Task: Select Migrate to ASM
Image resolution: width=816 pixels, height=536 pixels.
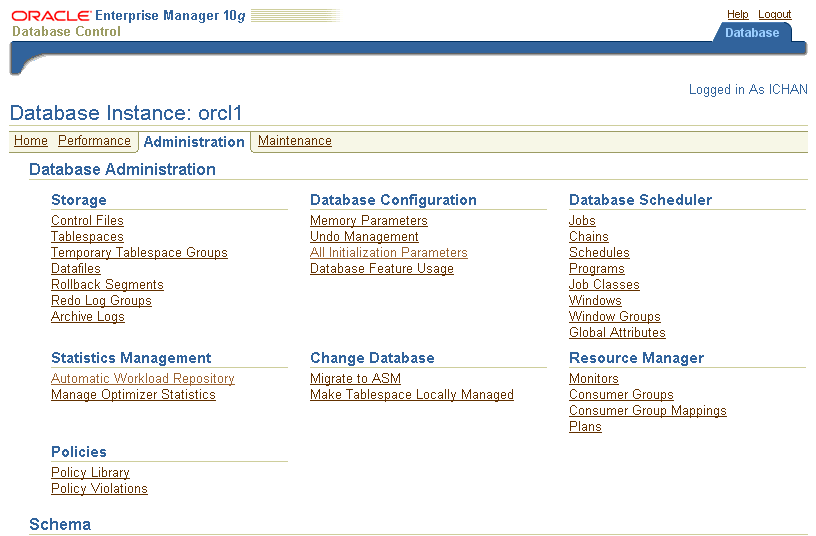Action: tap(354, 379)
